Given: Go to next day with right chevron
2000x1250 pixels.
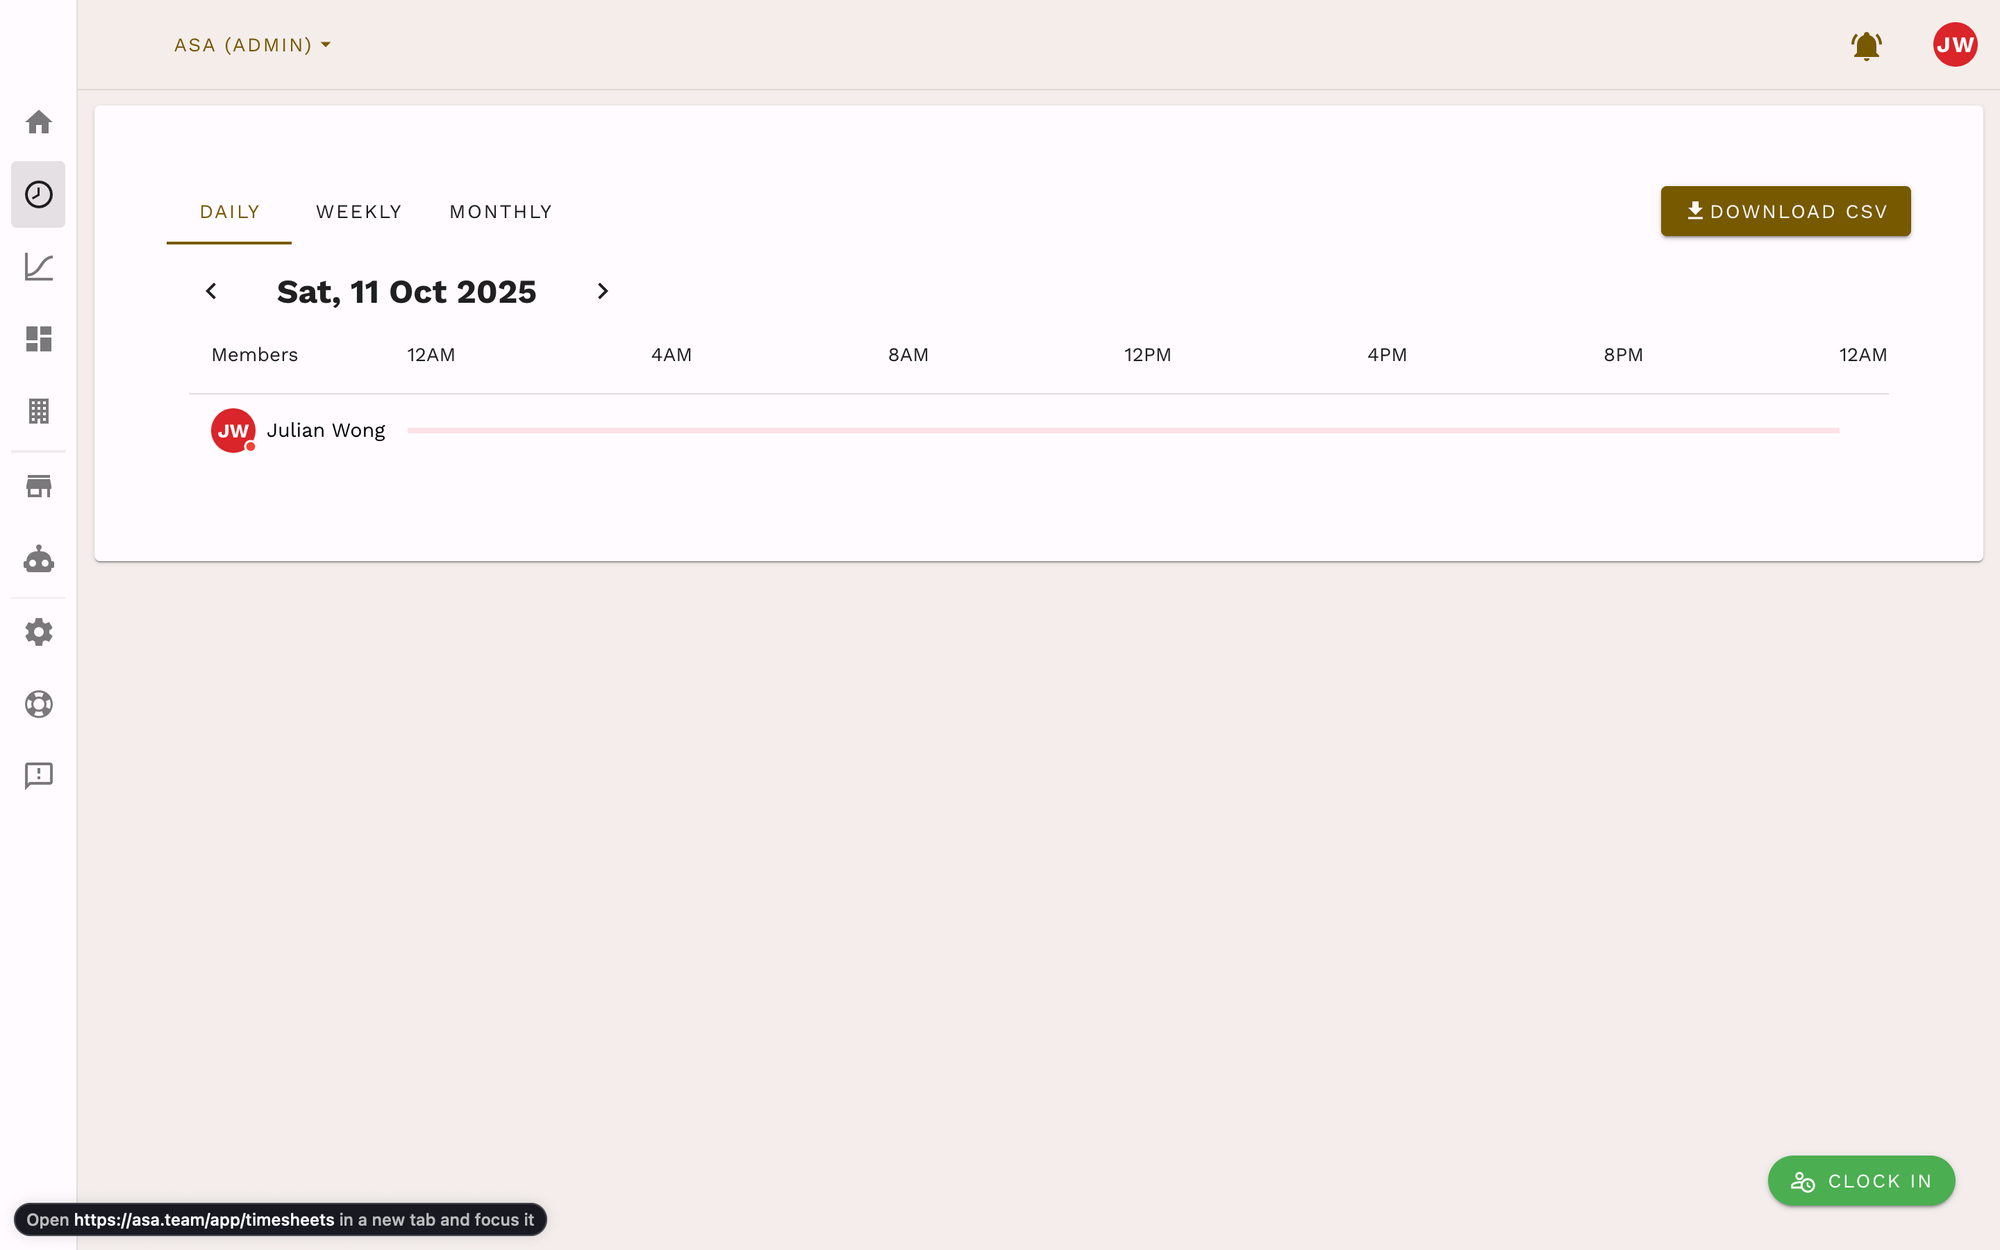Looking at the screenshot, I should click(x=602, y=291).
